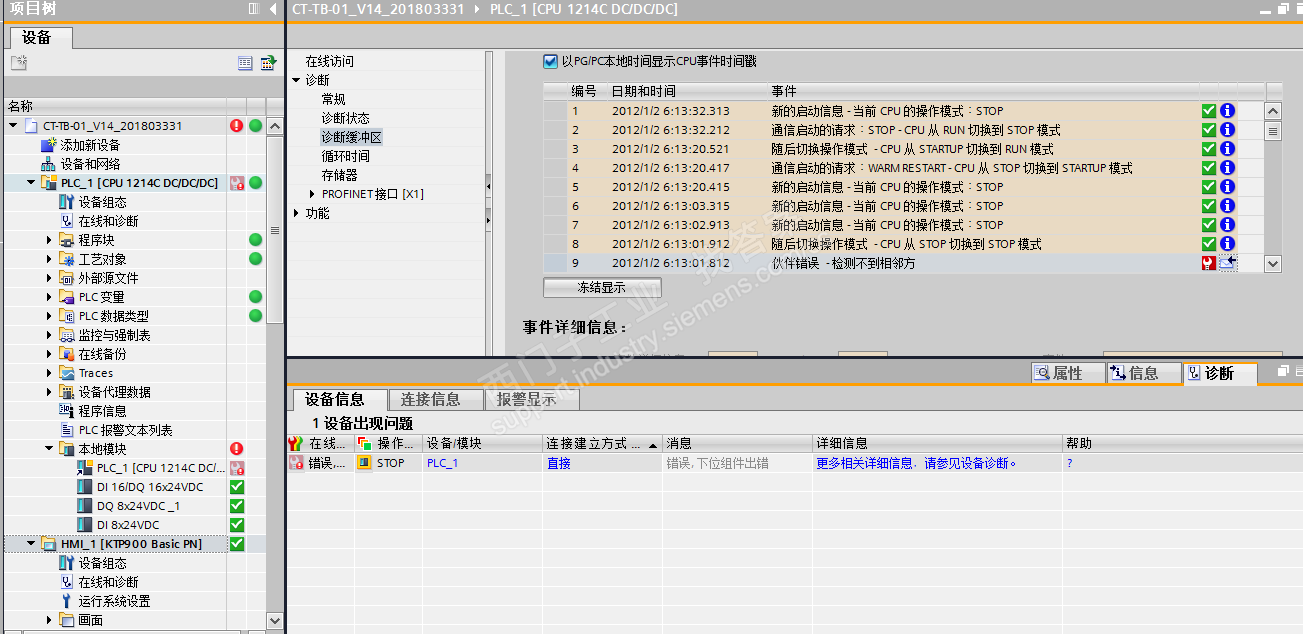Click the green check for event 2

pyautogui.click(x=1209, y=130)
